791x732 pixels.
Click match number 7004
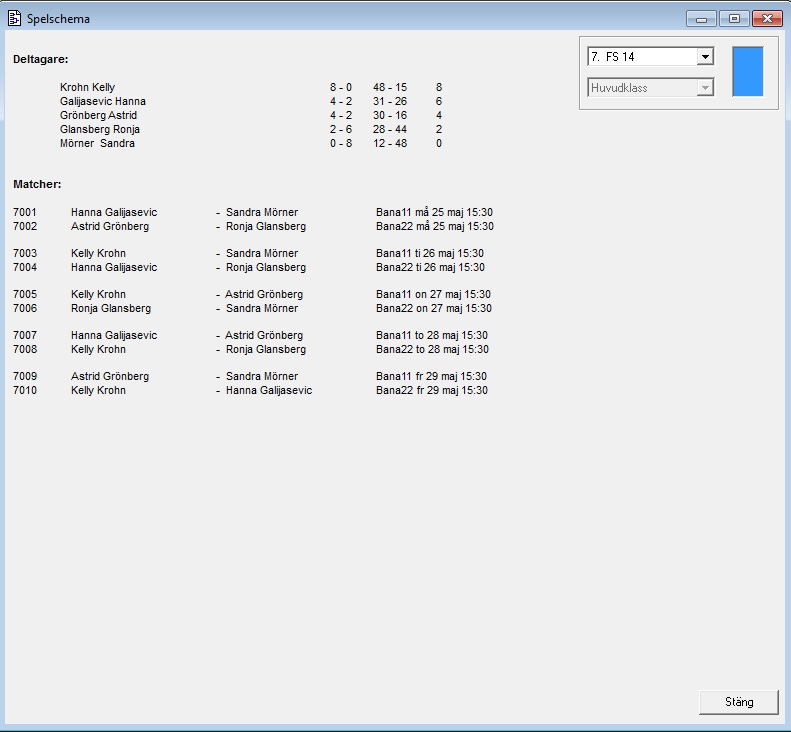25,268
